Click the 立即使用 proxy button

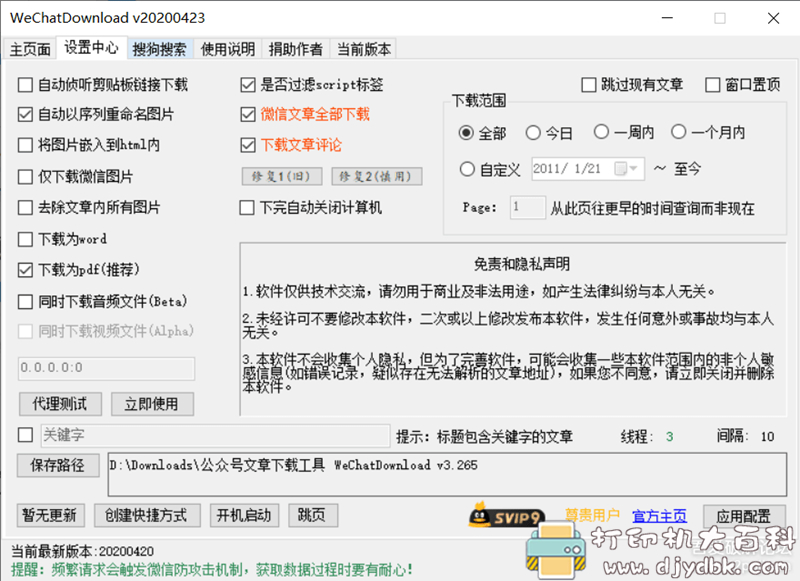click(x=152, y=404)
